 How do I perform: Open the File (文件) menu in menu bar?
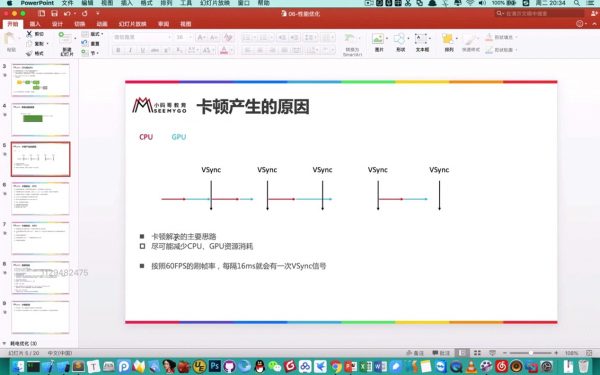tap(67, 3)
